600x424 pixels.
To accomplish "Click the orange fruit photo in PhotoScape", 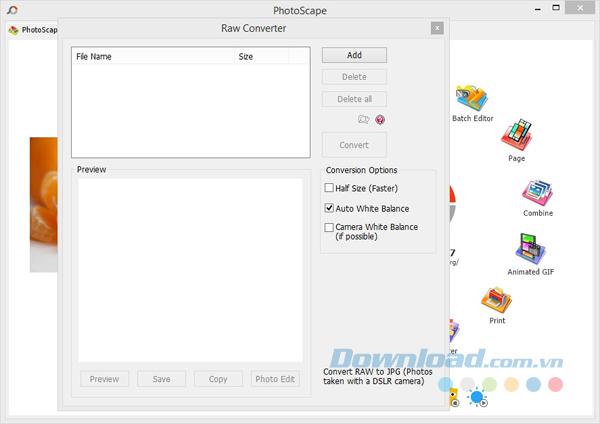I will pos(44,204).
